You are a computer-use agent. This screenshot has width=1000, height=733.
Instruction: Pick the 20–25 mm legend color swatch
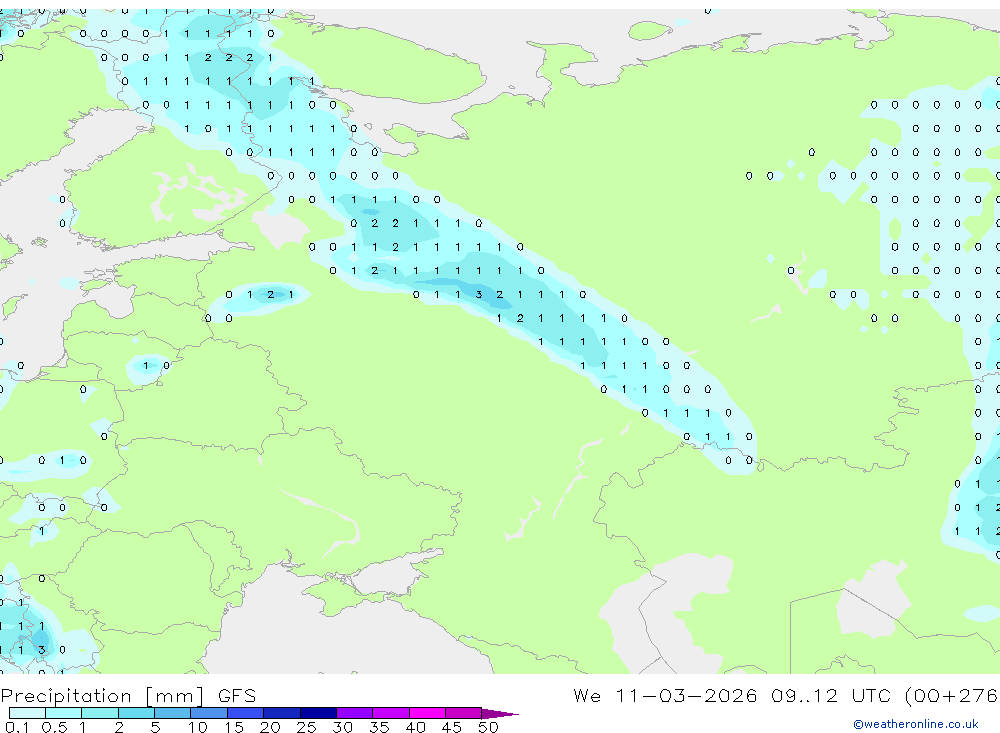[281, 713]
